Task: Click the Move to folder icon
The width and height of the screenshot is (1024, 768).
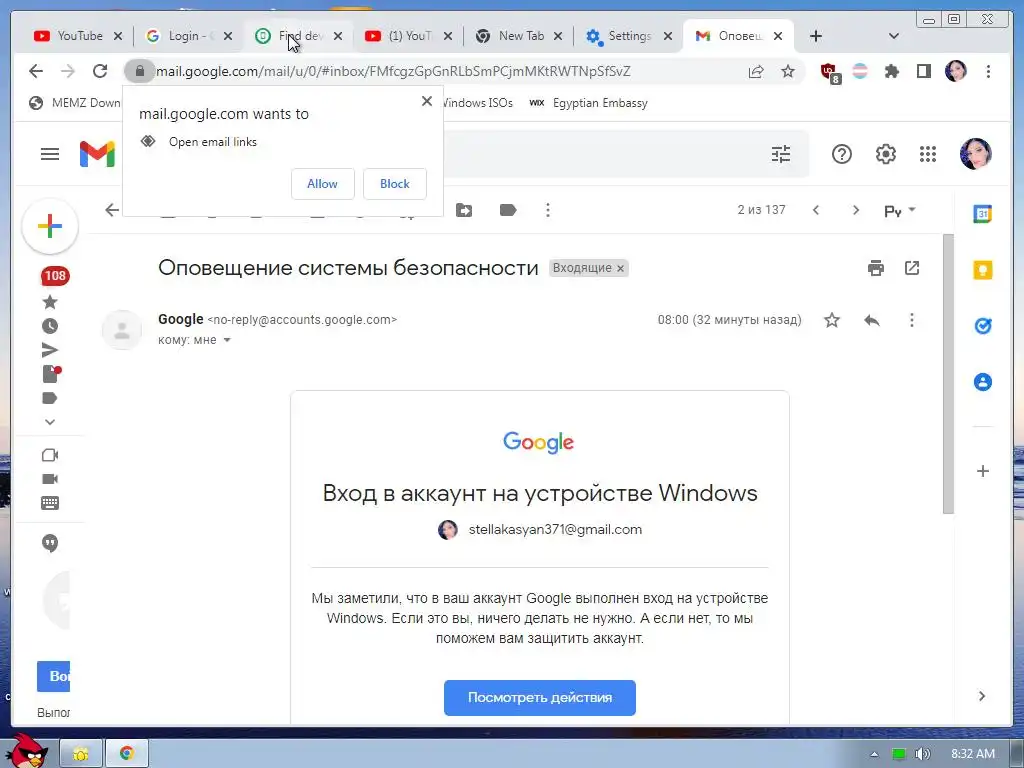Action: point(464,210)
